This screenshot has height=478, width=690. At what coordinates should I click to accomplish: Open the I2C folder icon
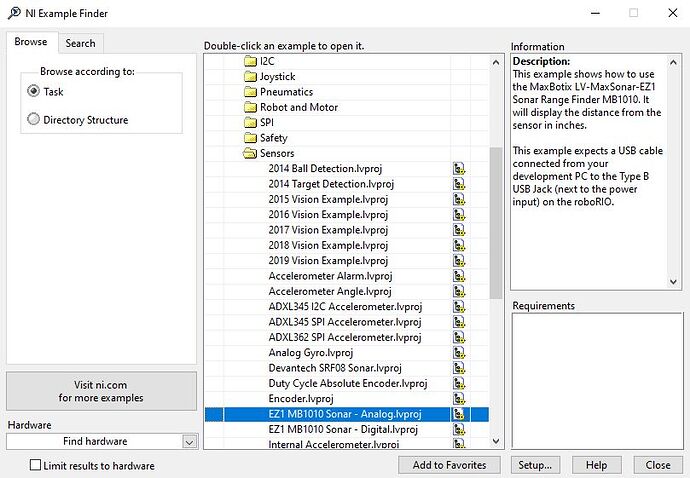[x=250, y=61]
